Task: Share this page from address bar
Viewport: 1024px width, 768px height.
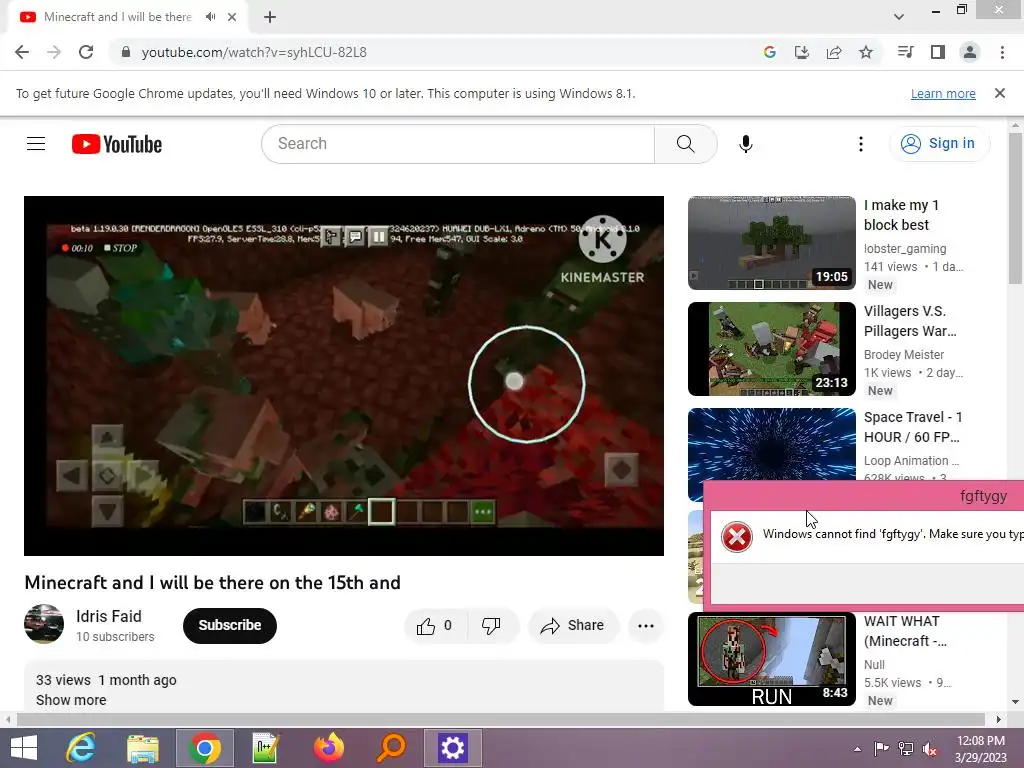Action: point(834,52)
